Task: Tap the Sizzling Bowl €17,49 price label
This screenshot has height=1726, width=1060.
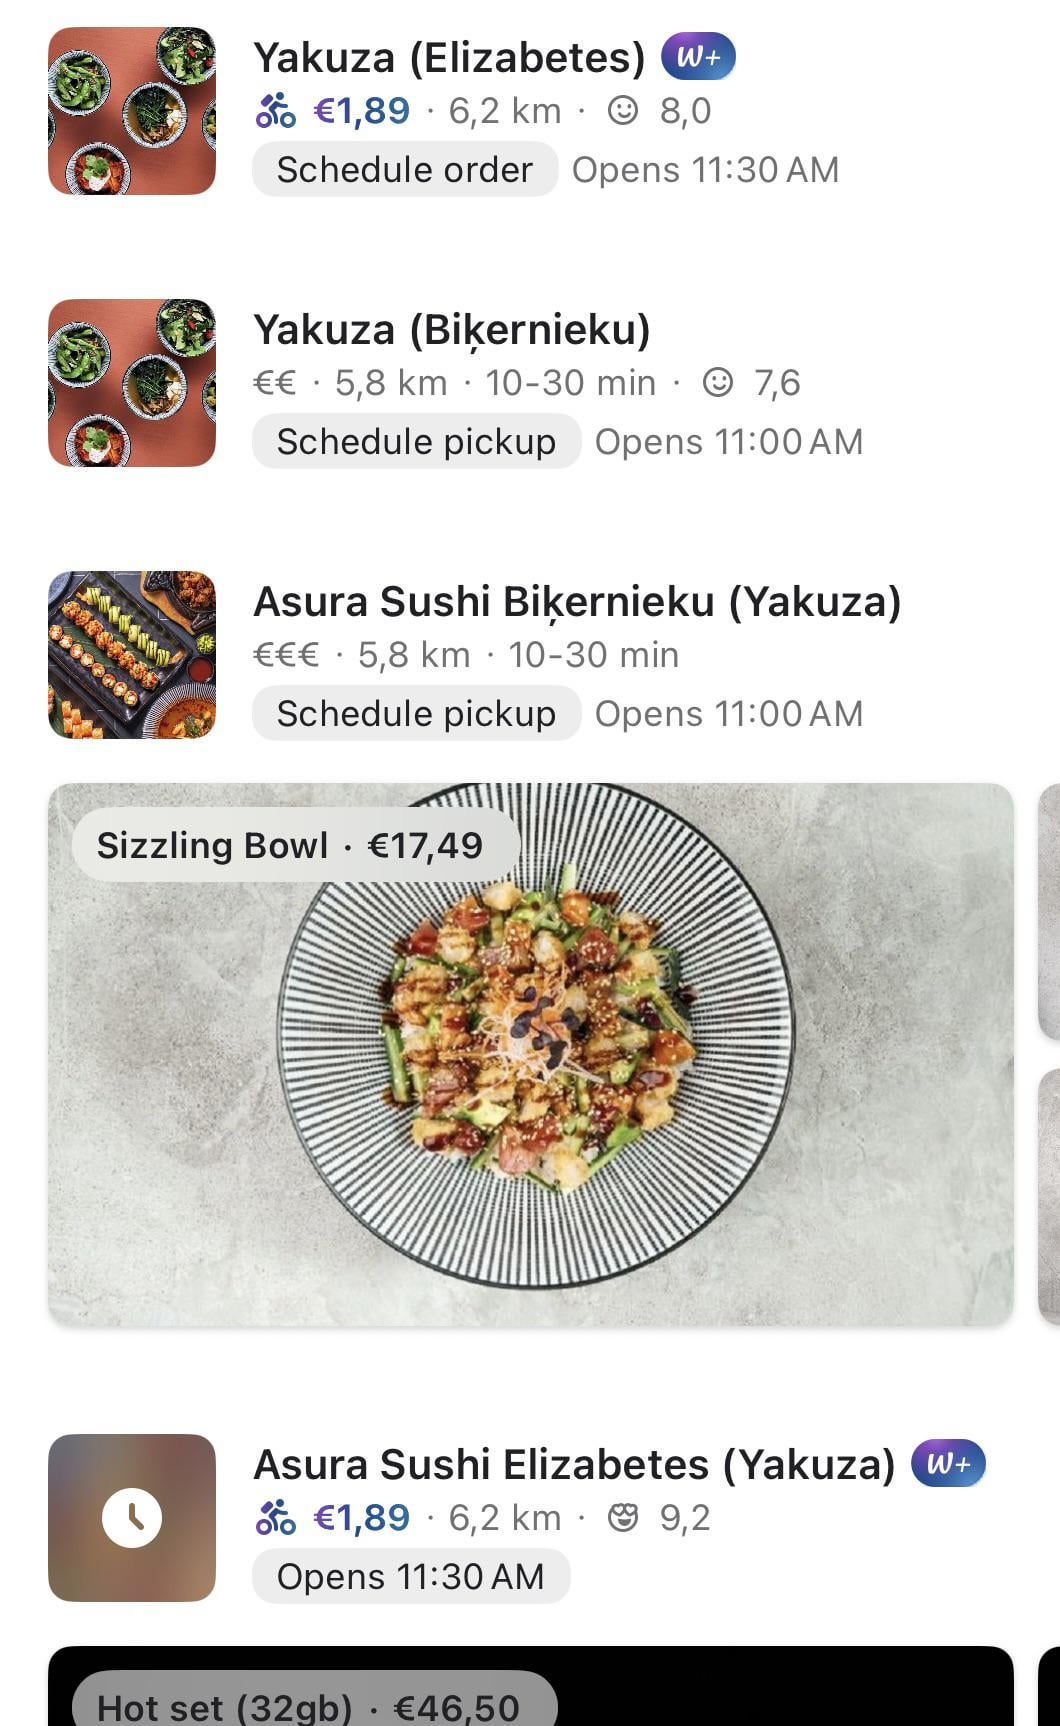Action: [x=290, y=846]
